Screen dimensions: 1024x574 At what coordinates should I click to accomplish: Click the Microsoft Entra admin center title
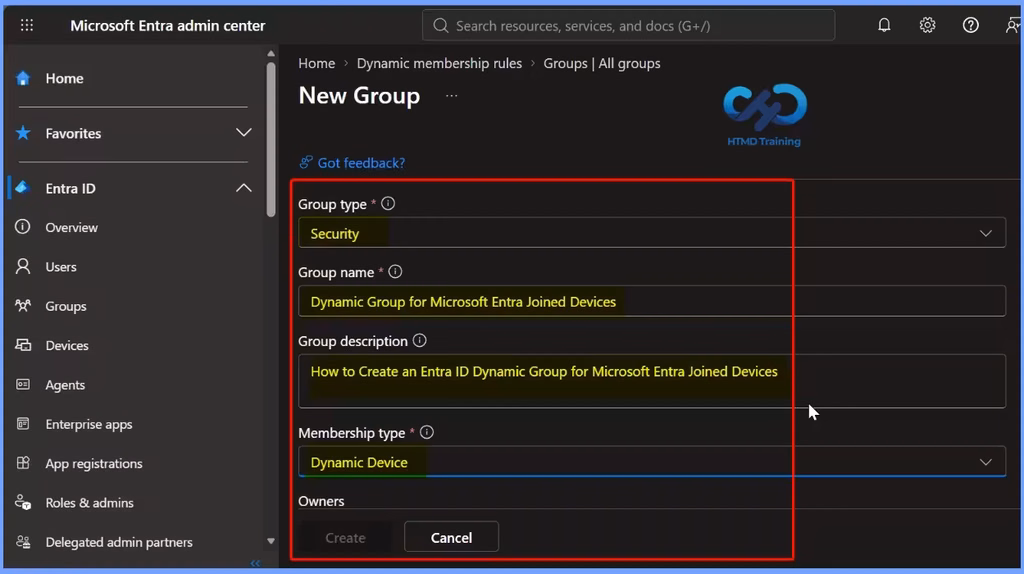pos(168,25)
